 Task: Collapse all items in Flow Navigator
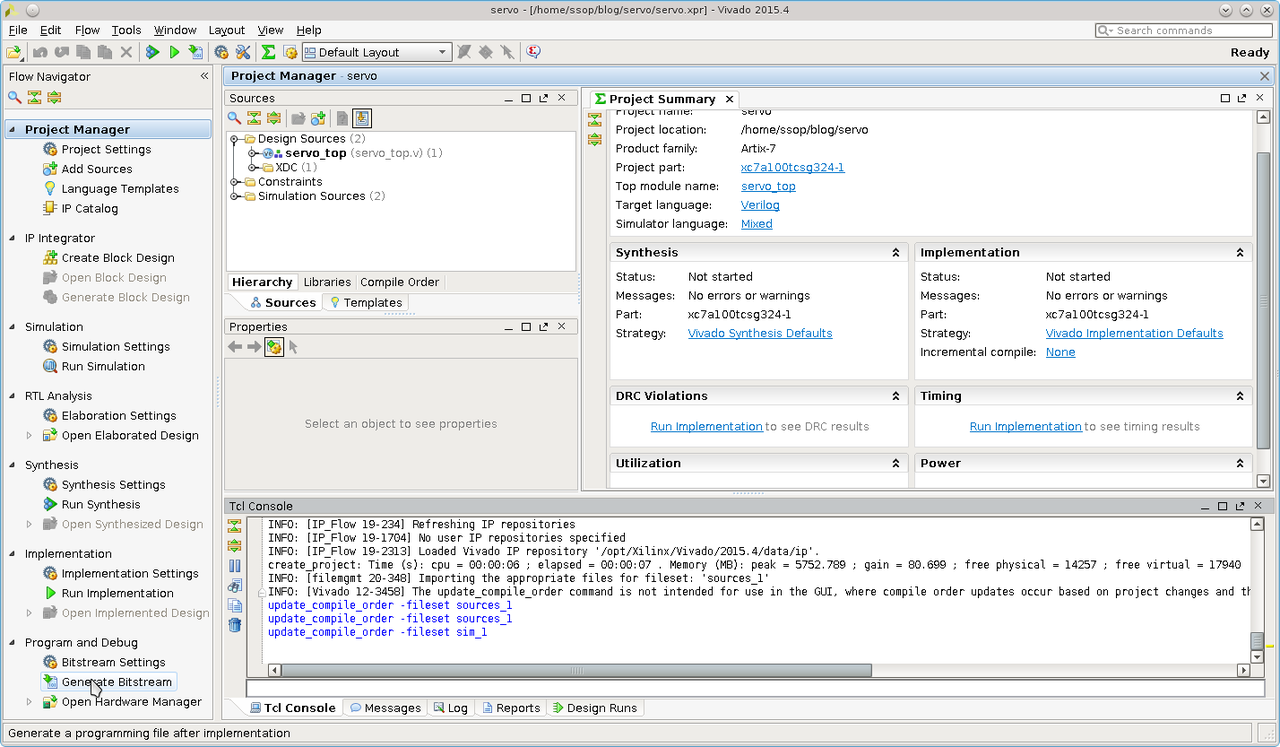[x=34, y=97]
